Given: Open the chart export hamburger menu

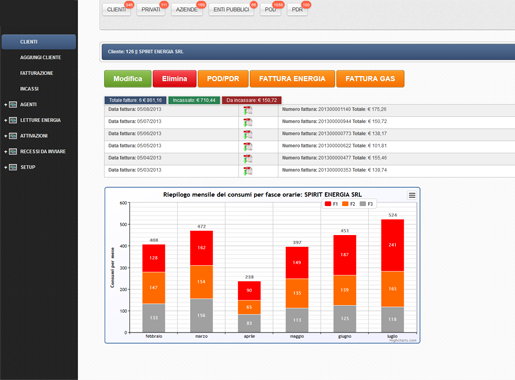Looking at the screenshot, I should click(x=412, y=195).
